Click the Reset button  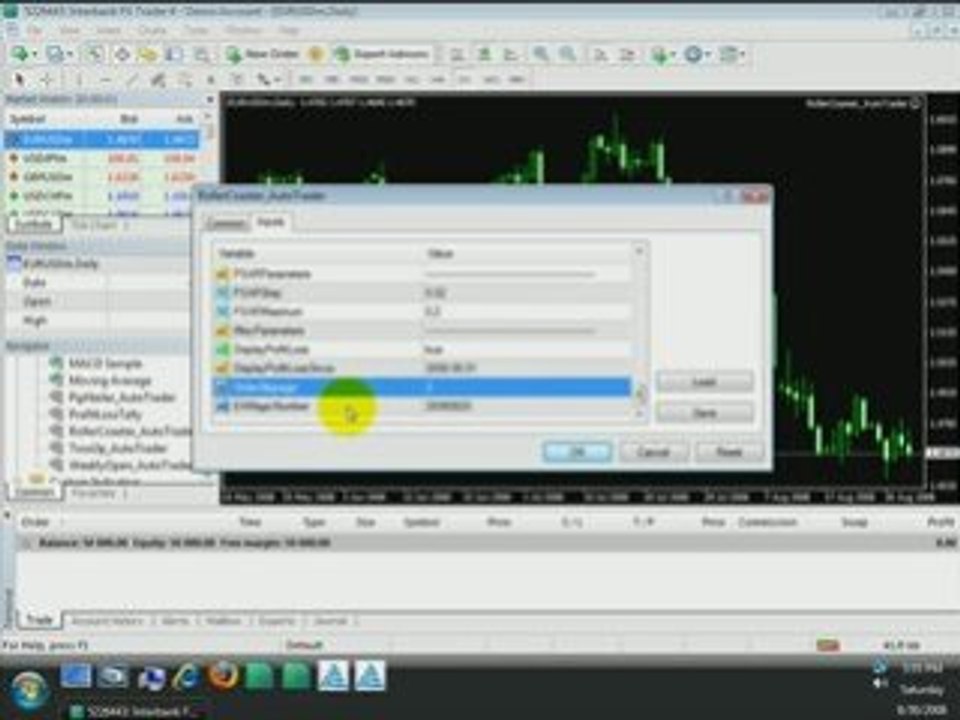[x=729, y=452]
